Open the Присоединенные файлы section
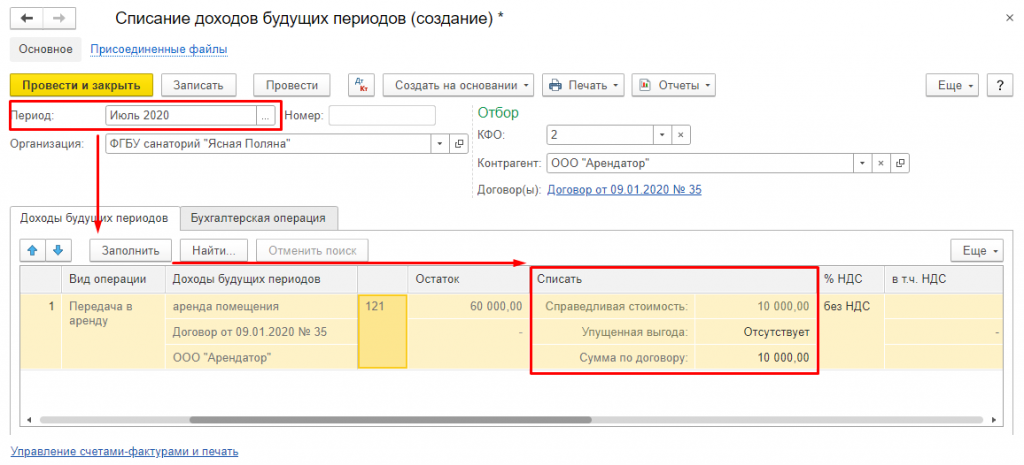The image size is (1024, 465). (158, 49)
